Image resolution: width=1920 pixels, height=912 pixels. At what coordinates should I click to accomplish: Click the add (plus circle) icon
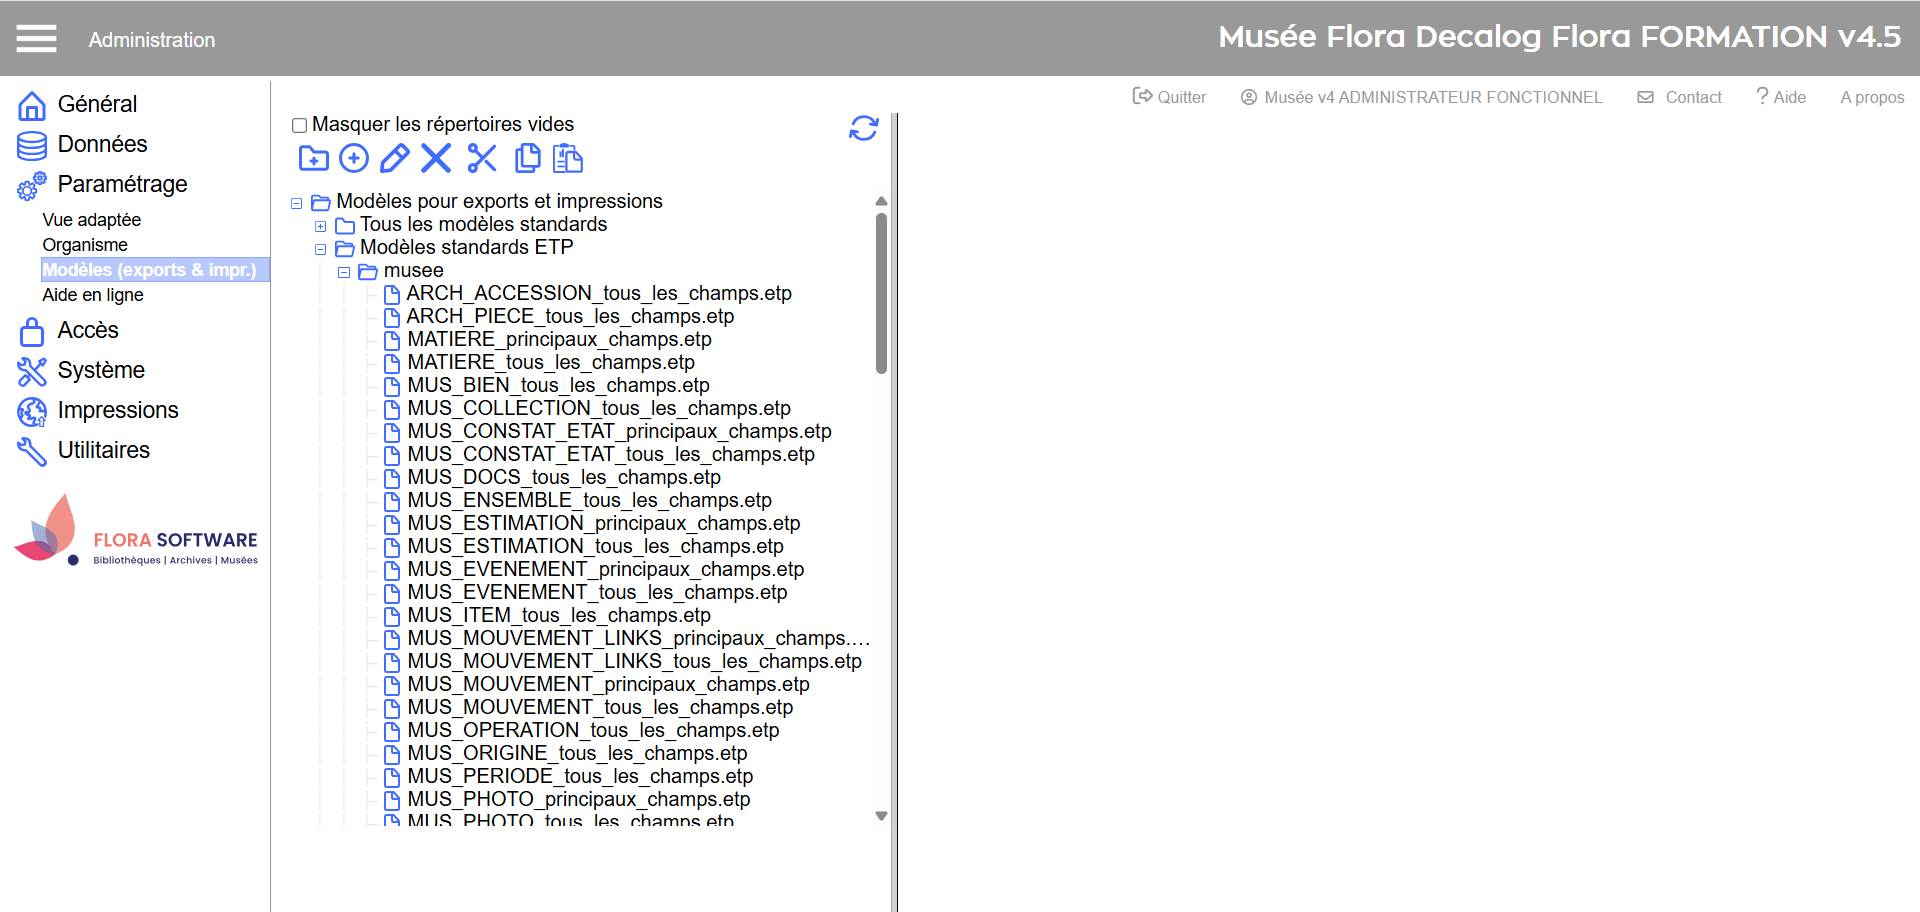click(x=354, y=158)
